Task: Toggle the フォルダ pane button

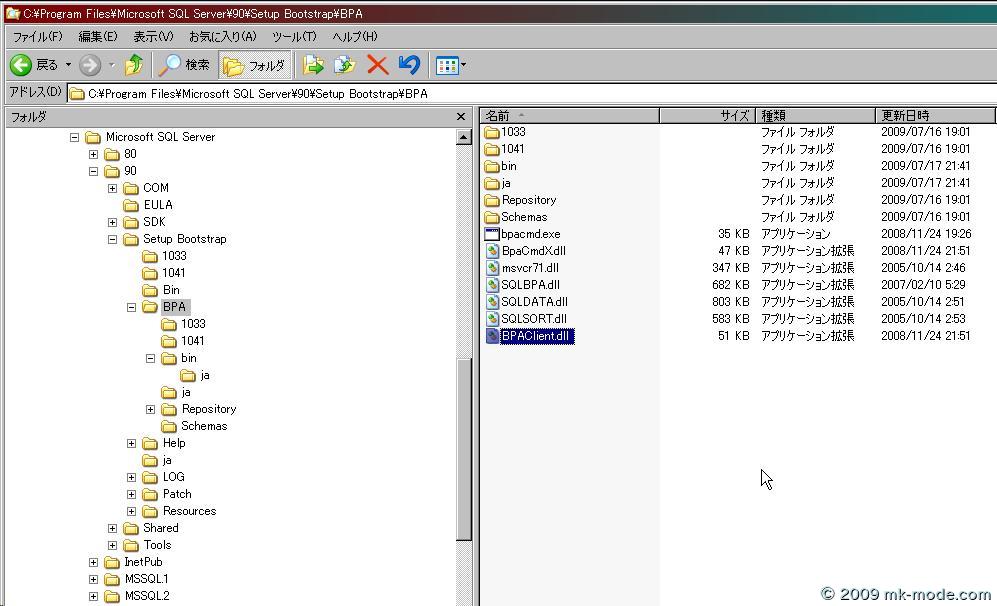Action: coord(255,64)
